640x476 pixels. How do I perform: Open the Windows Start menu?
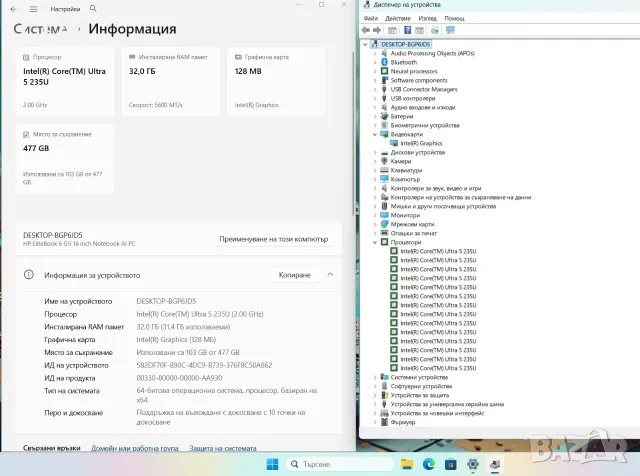[x=272, y=464]
